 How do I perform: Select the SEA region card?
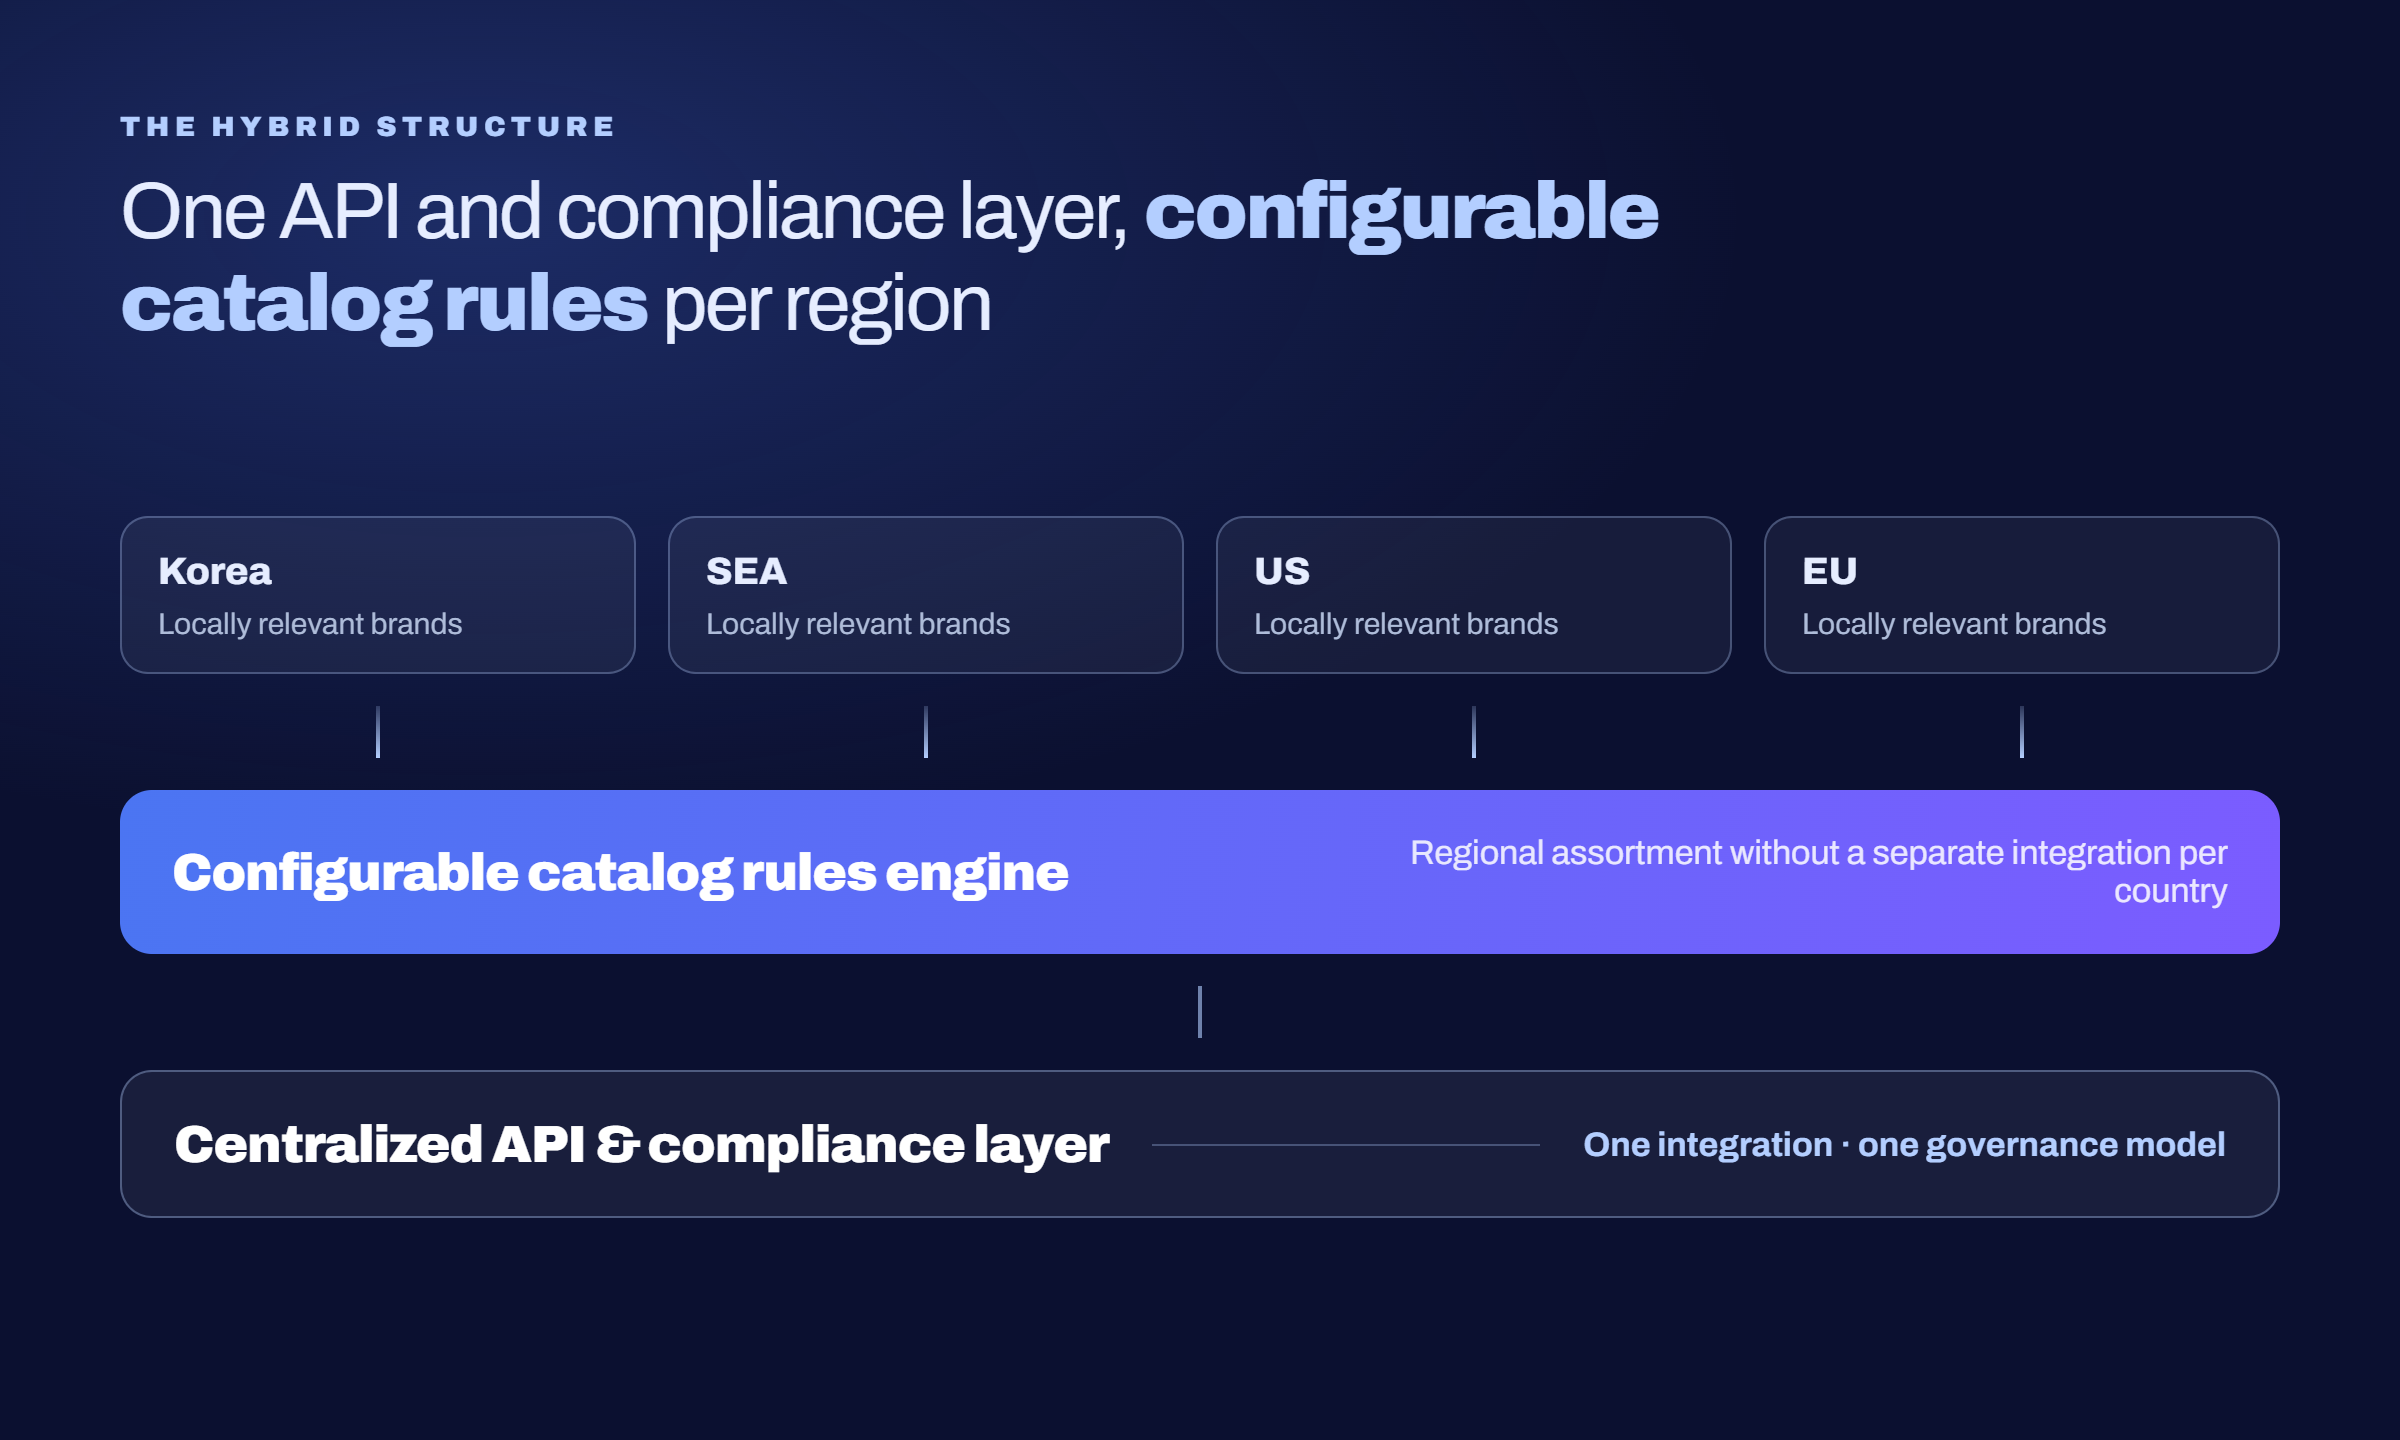pos(926,595)
